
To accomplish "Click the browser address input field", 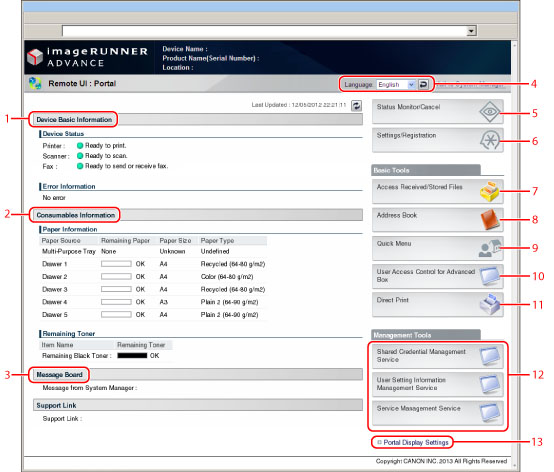I will point(264,31).
